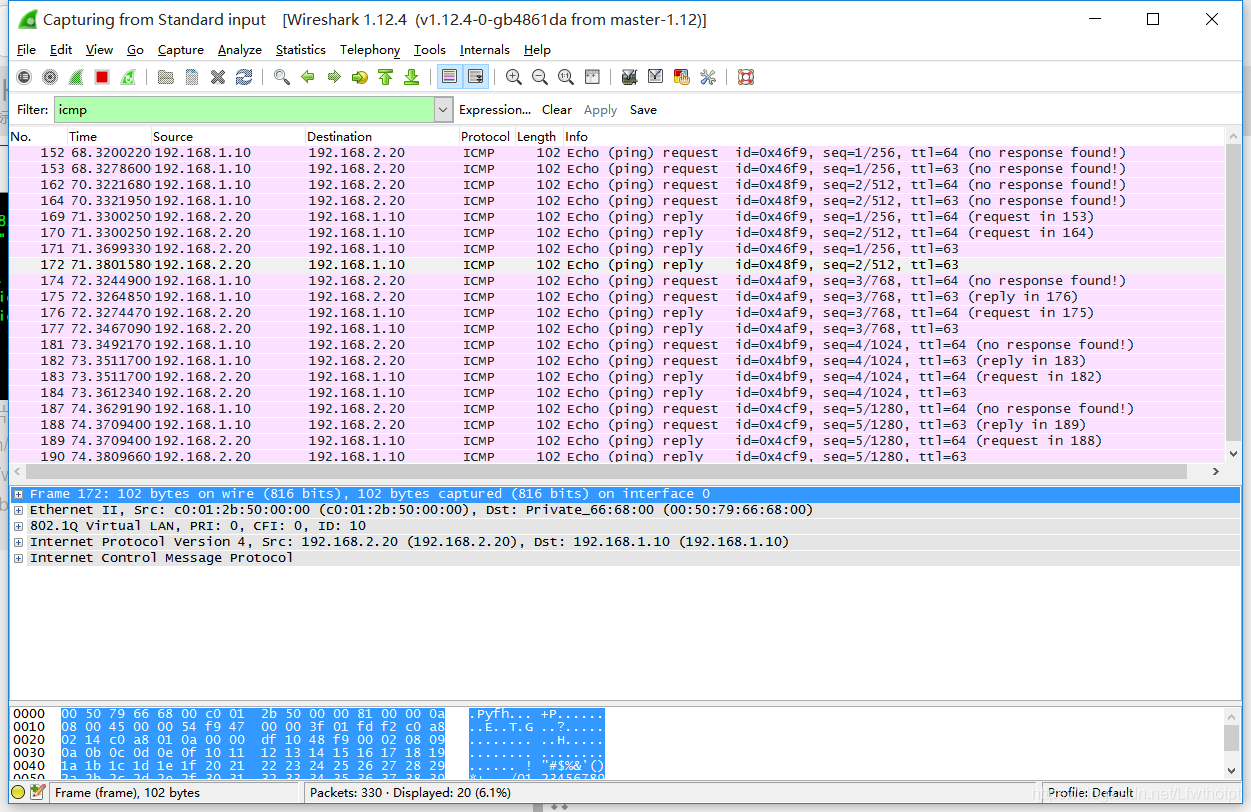
Task: Sort by the Protocol column header
Action: coord(486,136)
